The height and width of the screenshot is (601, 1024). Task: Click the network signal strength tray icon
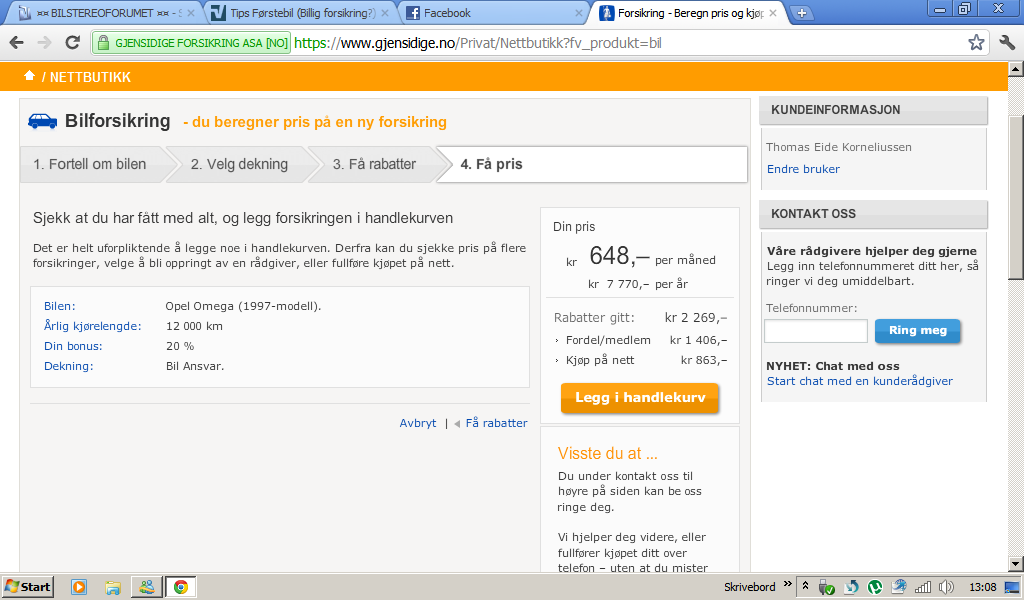pyautogui.click(x=923, y=587)
